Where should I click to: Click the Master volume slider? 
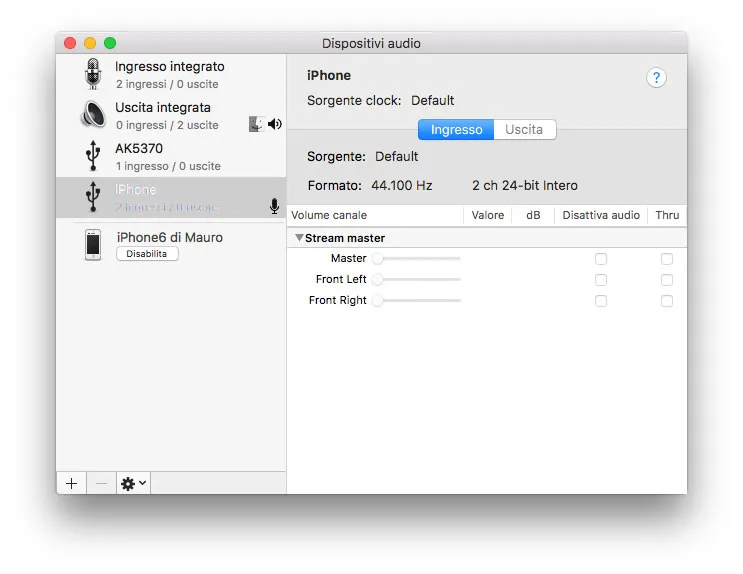[418, 259]
